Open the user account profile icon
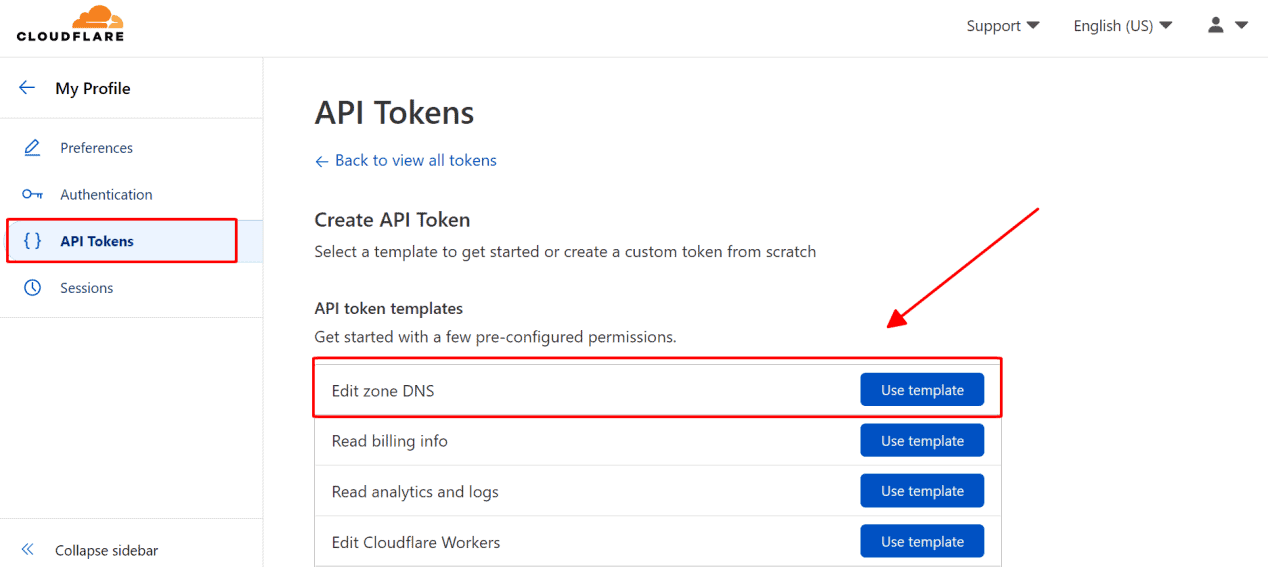1271x571 pixels. click(1216, 25)
